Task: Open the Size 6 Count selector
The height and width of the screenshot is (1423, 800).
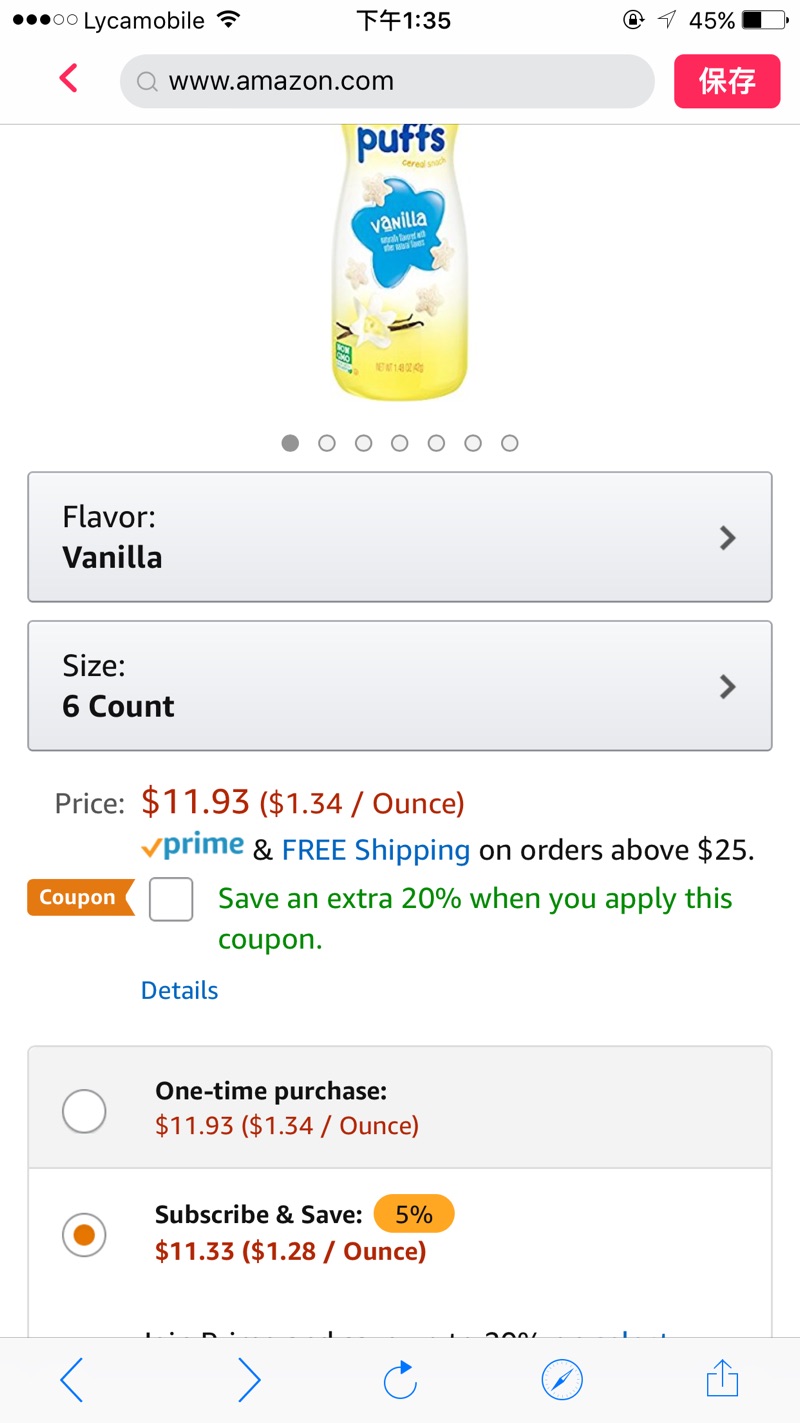Action: tap(400, 686)
